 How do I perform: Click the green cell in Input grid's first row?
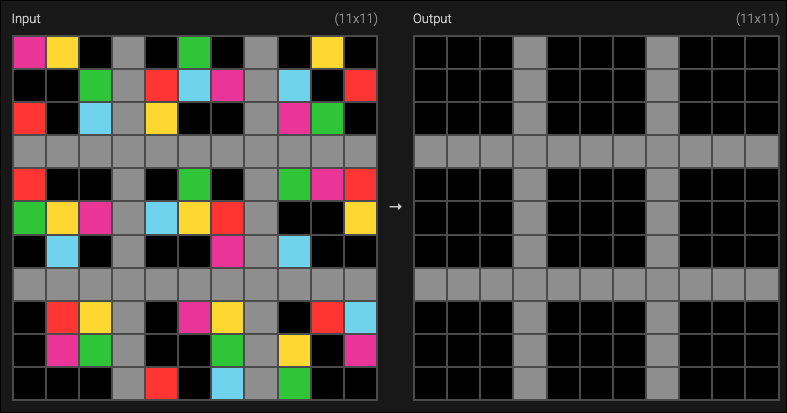tap(194, 52)
